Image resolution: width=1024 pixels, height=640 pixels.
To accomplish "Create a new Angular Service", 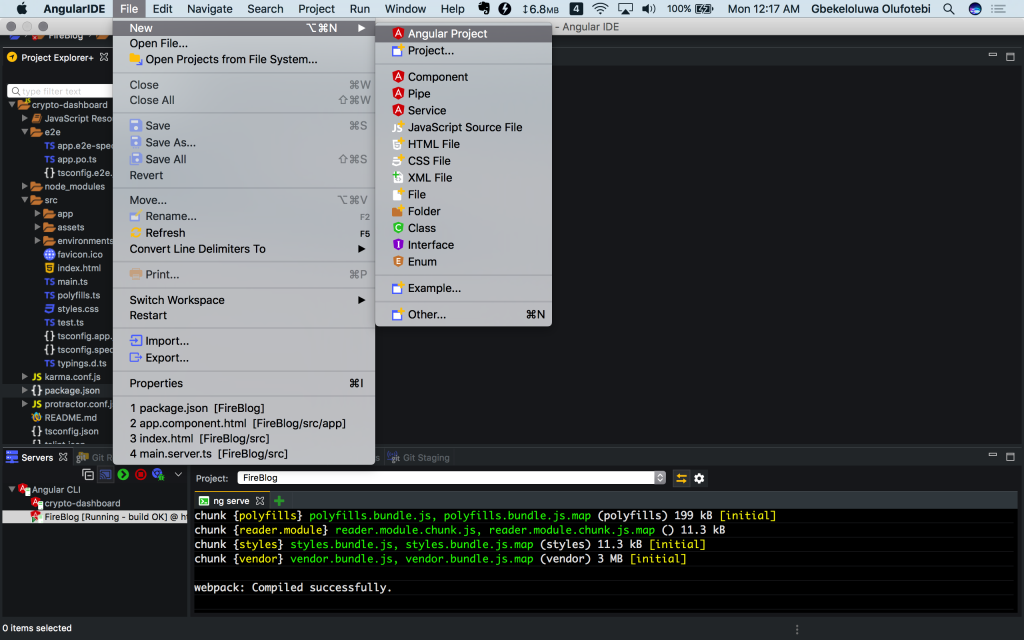I will 463,110.
